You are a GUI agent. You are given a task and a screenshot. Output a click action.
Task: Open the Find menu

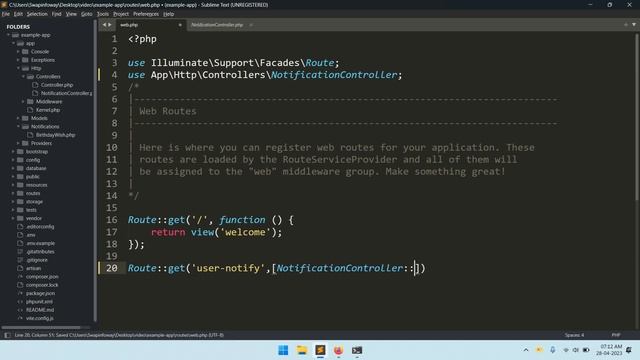pos(56,14)
